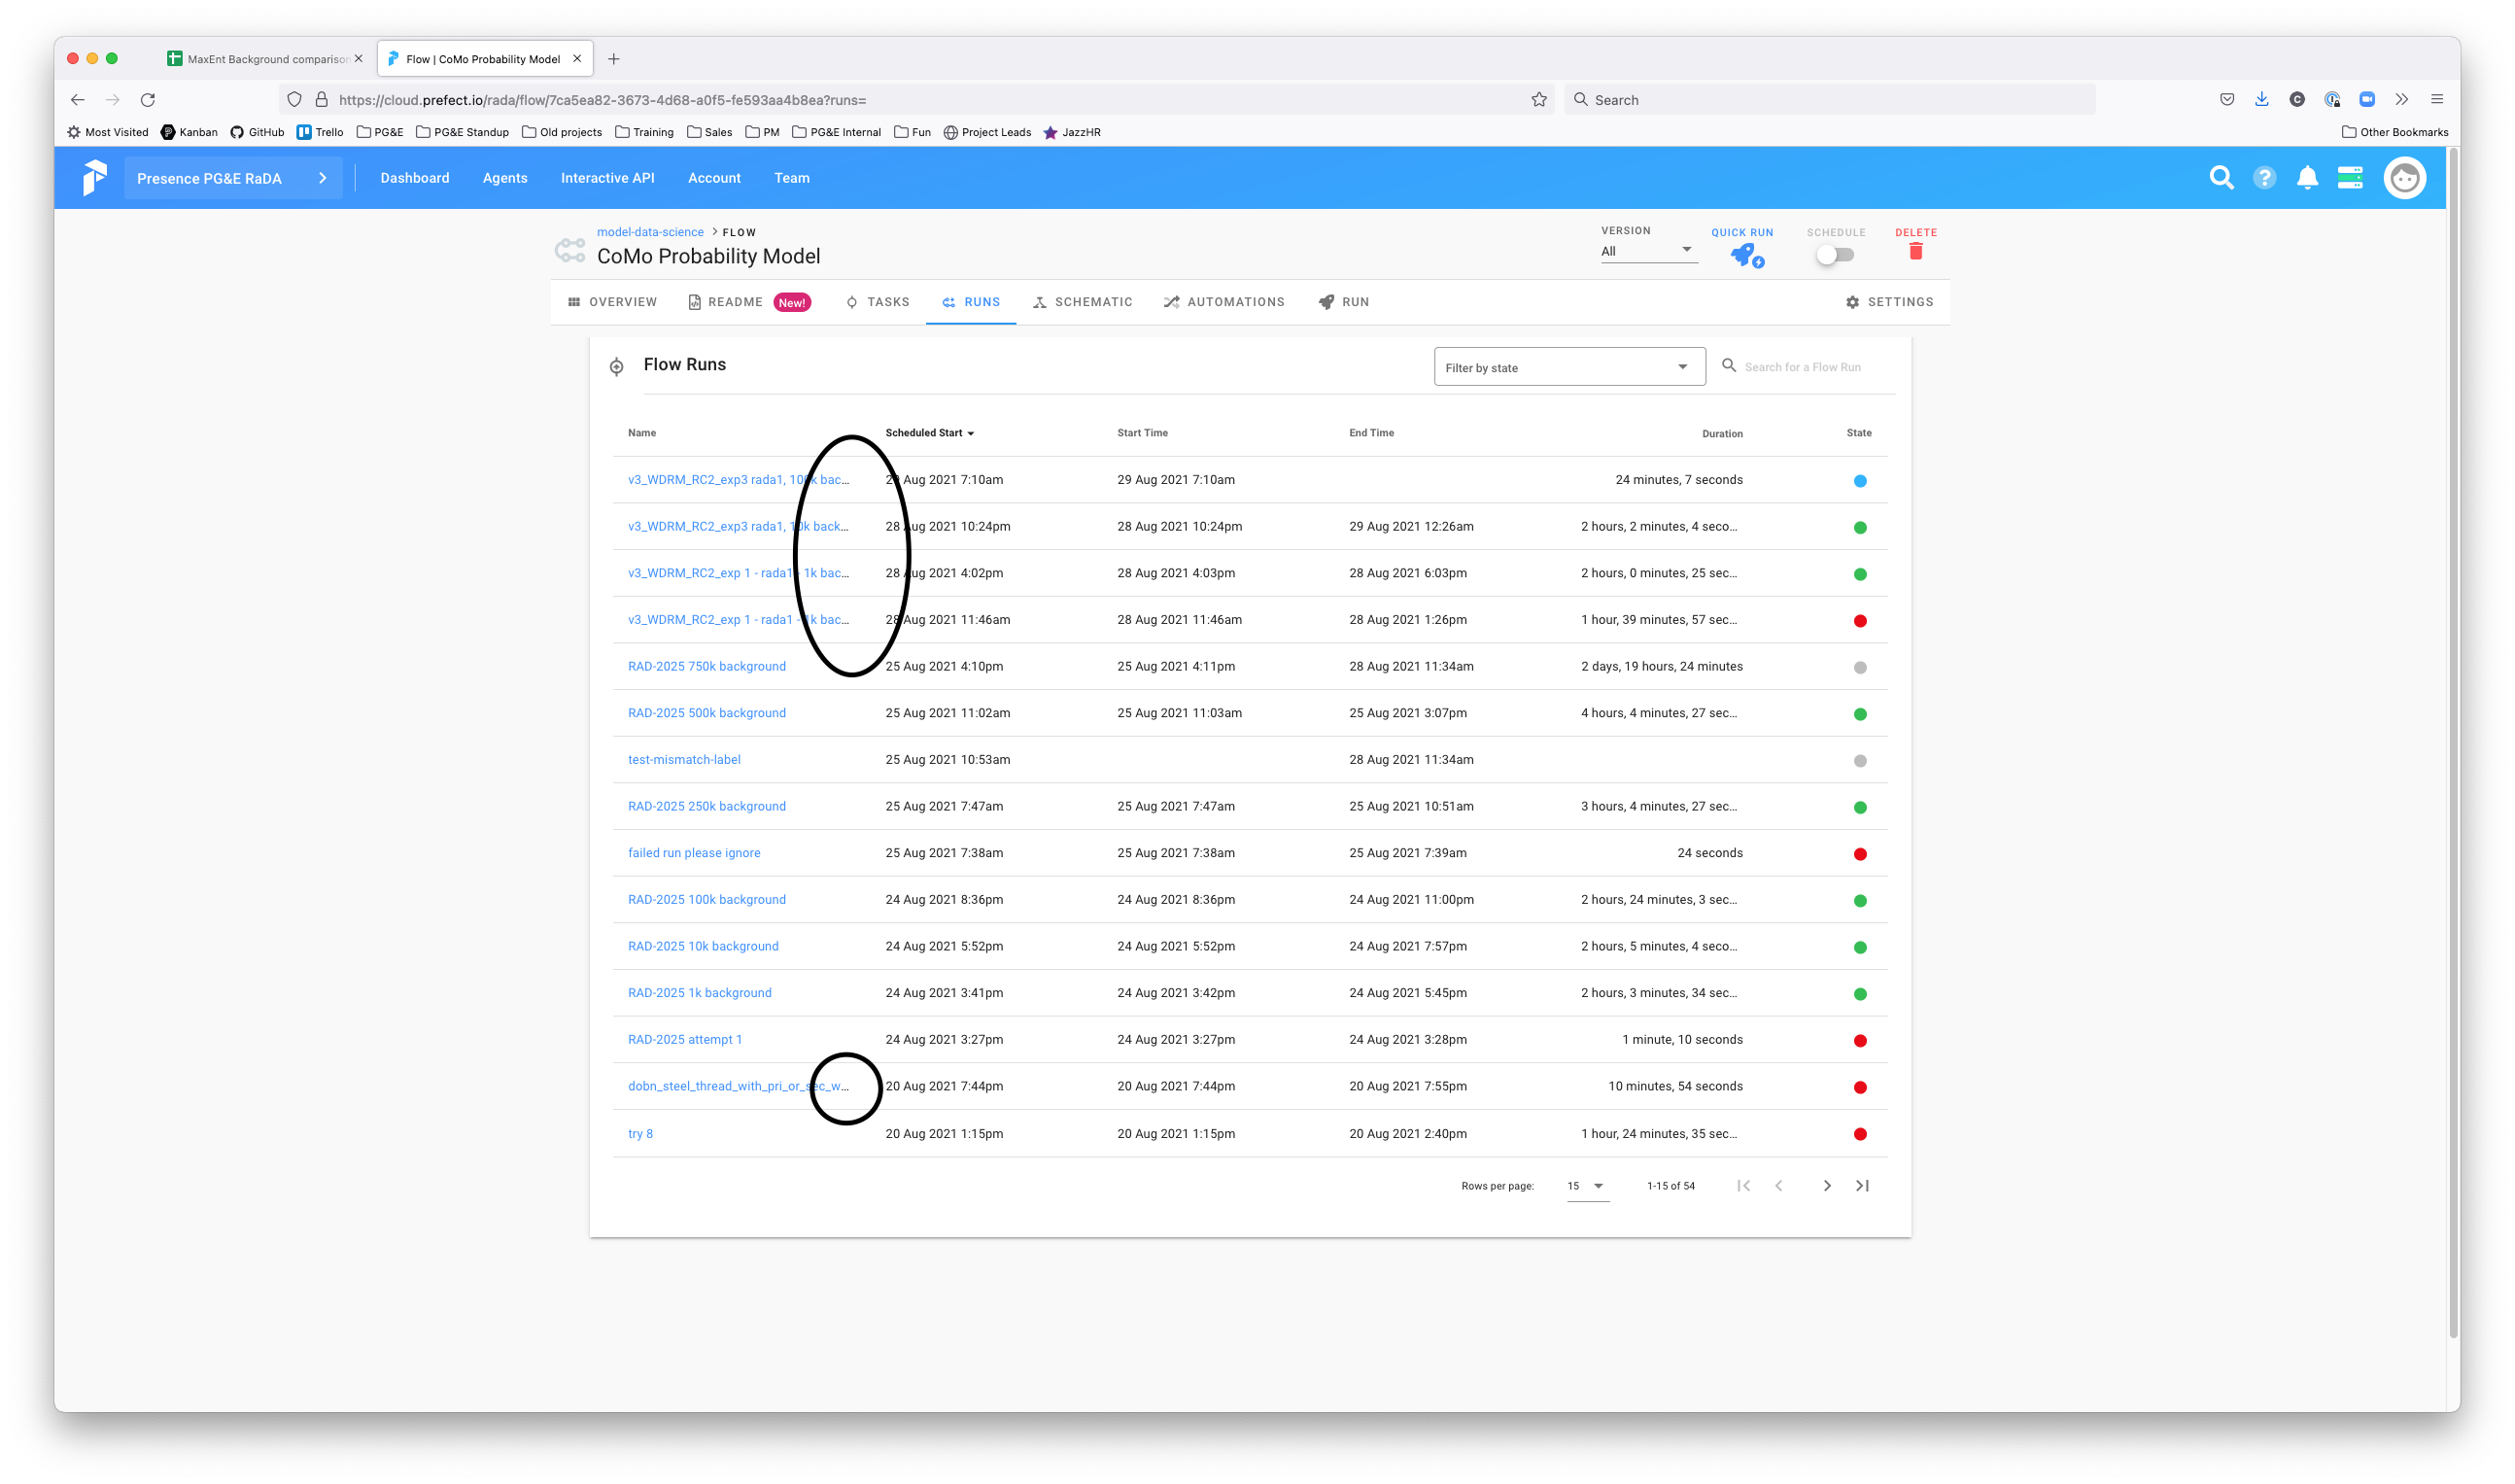Bookmark this page using the star icon

point(1539,99)
